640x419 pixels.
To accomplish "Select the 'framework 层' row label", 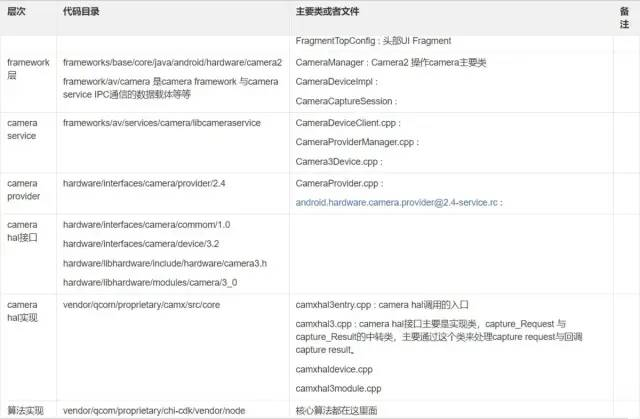I will tap(28, 69).
